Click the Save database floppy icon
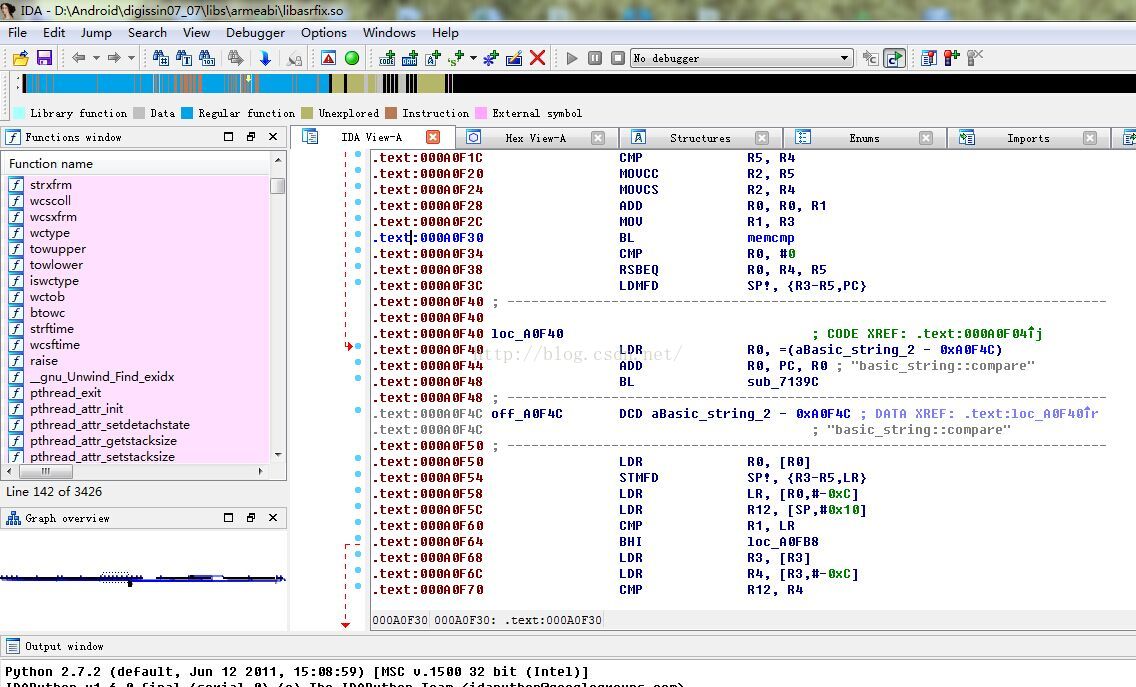Viewport: 1136px width, 687px height. point(44,58)
